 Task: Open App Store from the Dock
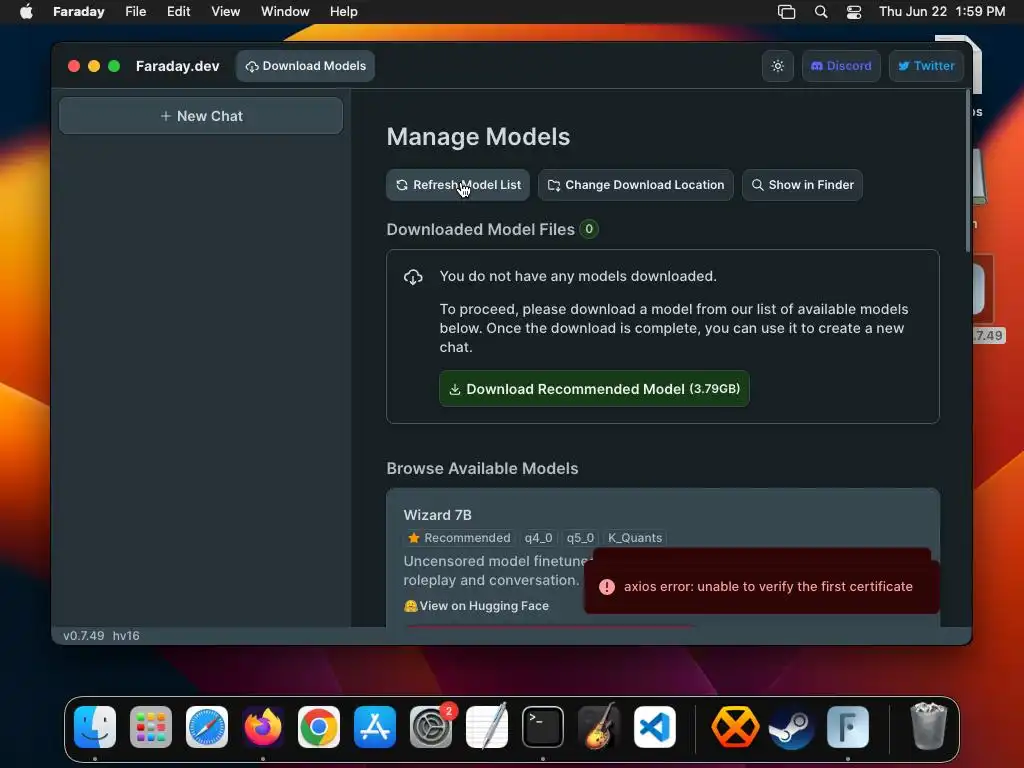click(x=375, y=727)
